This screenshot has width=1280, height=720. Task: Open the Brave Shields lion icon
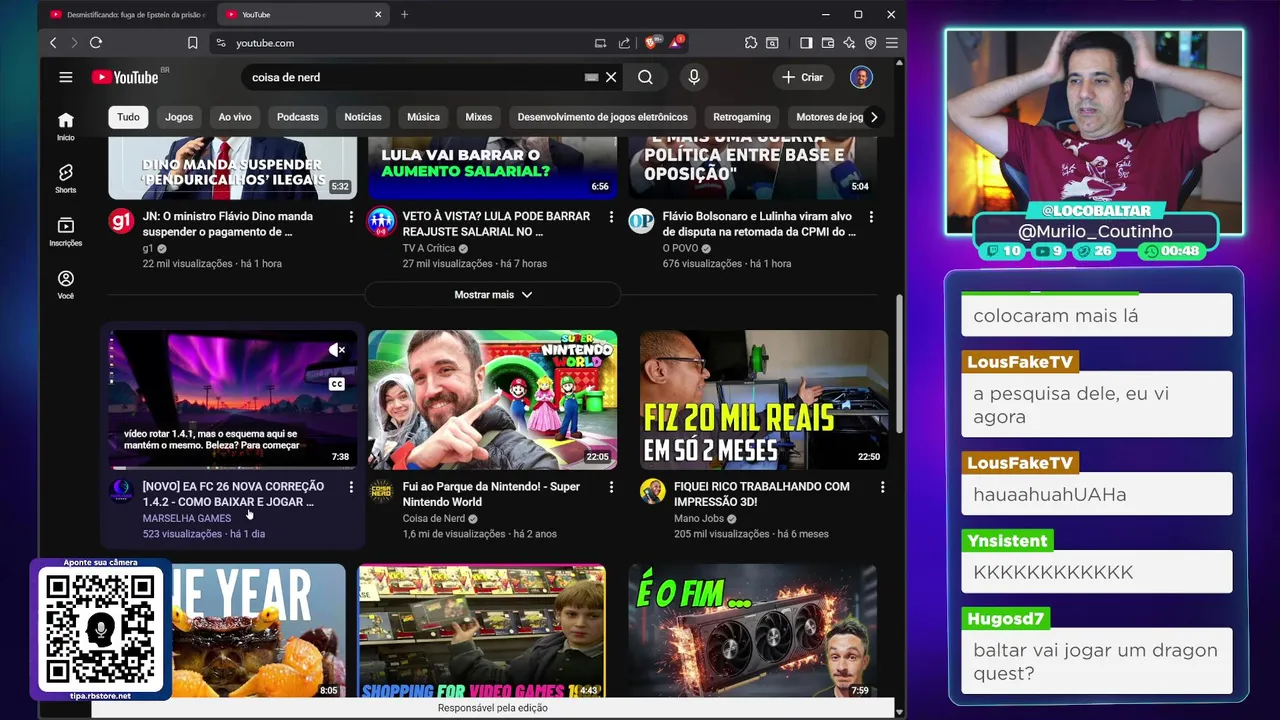[x=651, y=43]
